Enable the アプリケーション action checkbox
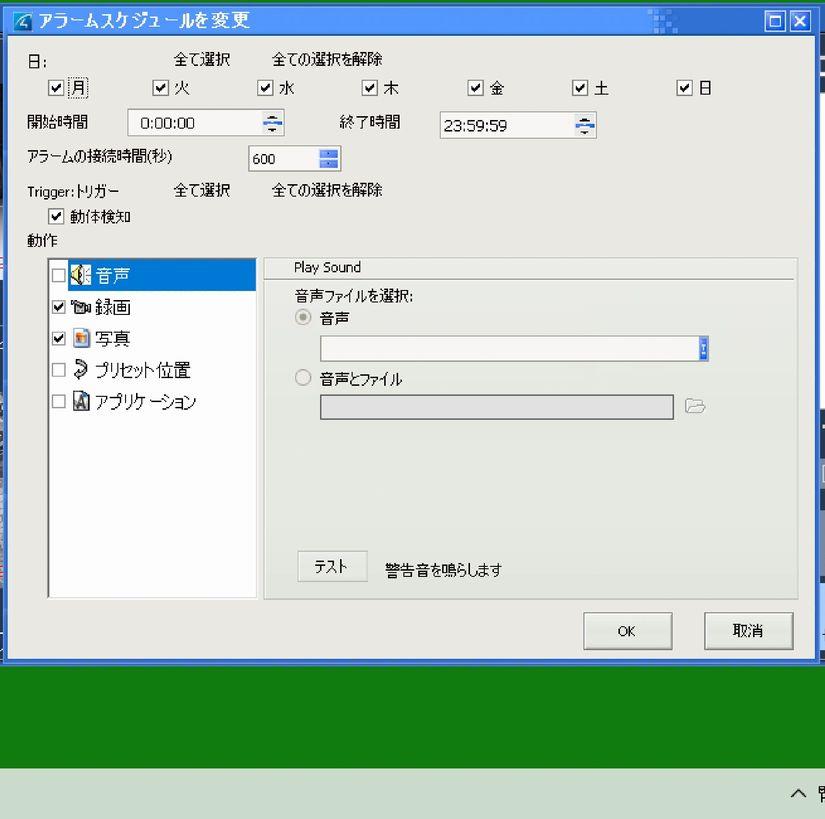This screenshot has width=825, height=819. click(58, 401)
